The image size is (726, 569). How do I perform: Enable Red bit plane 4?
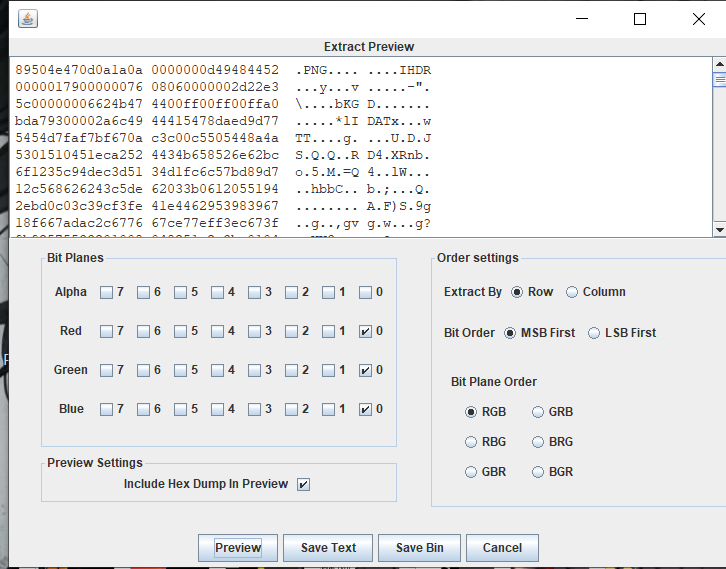[x=218, y=331]
